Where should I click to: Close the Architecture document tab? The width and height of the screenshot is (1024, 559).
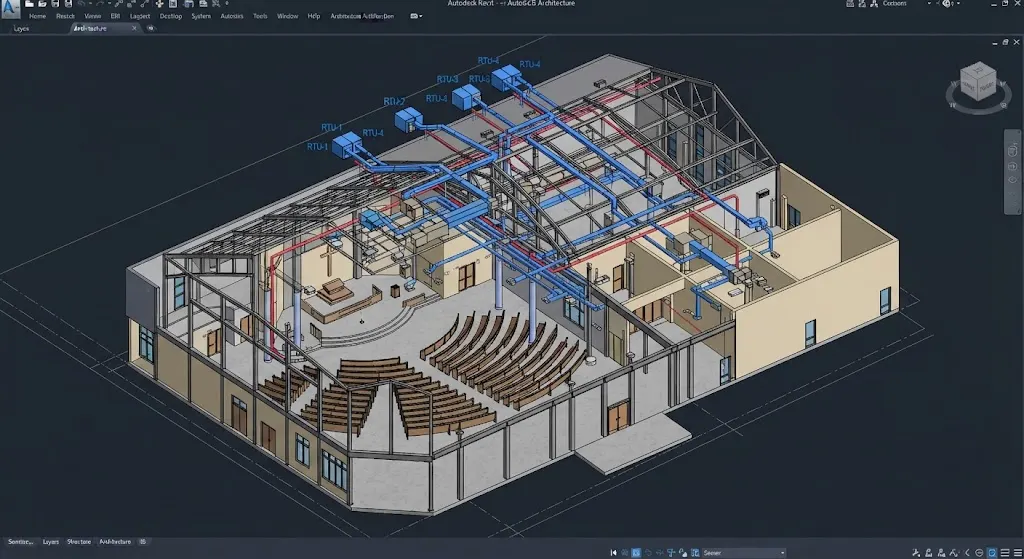click(134, 28)
